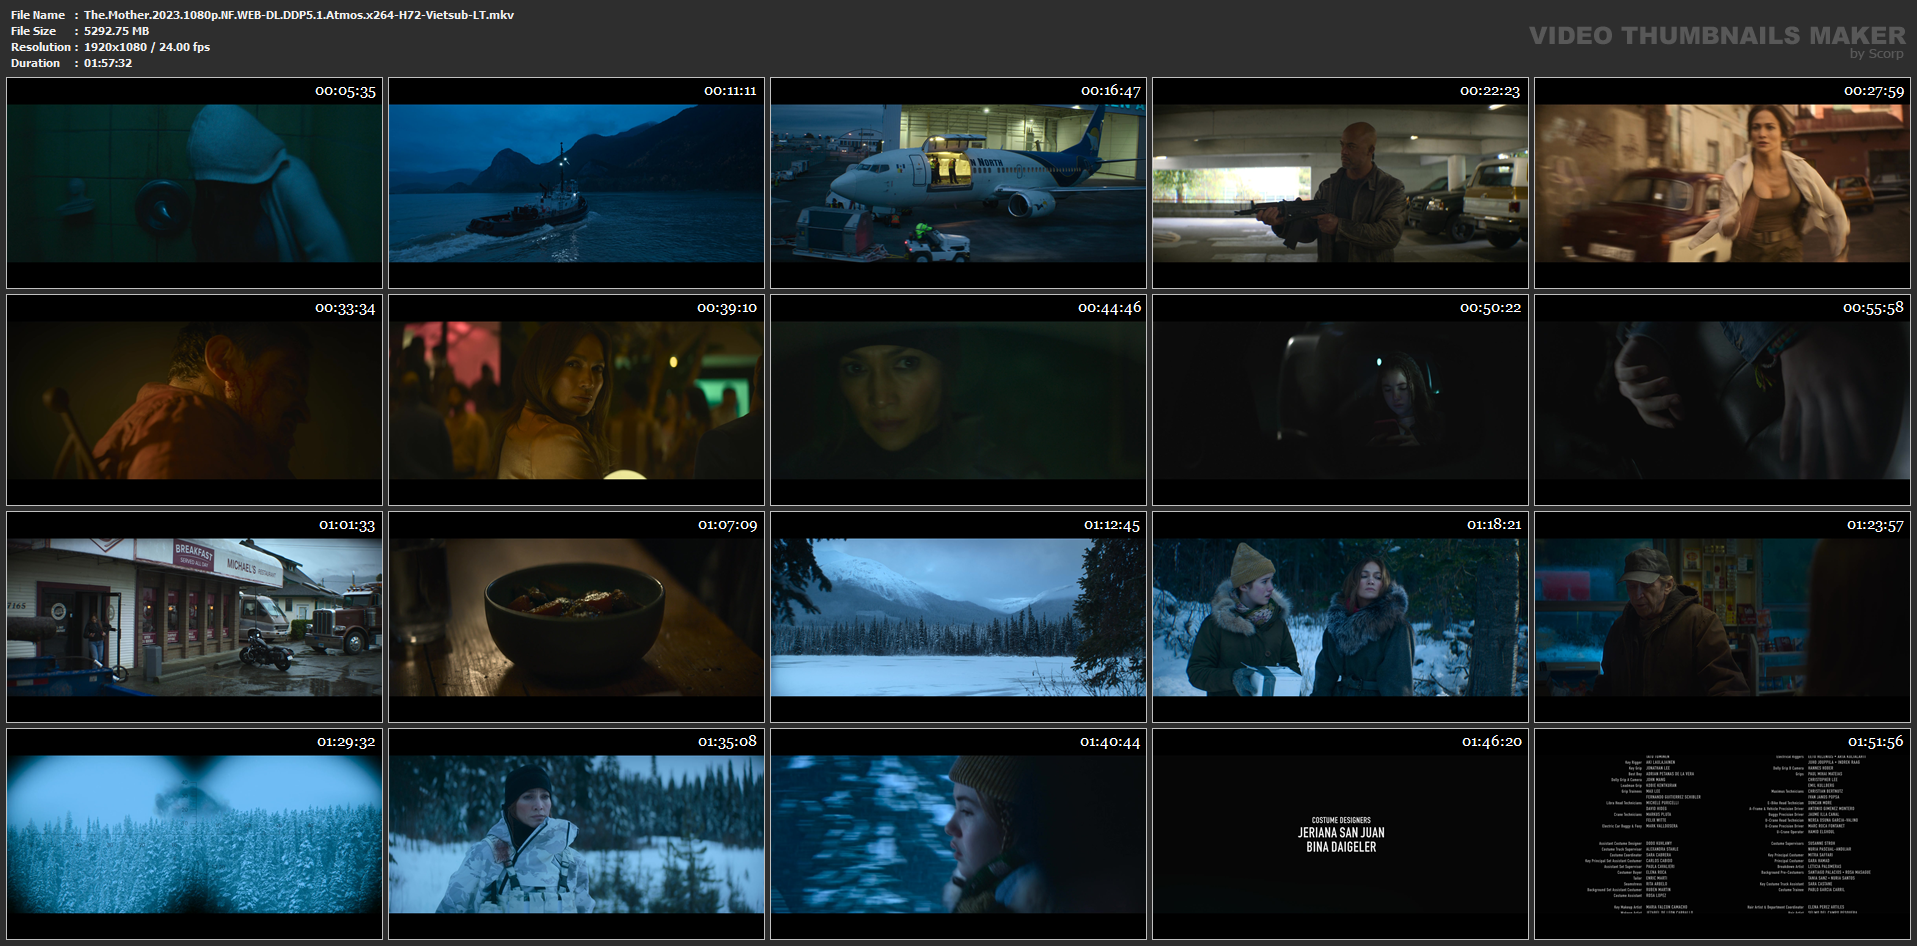Click the timestamp 00:50:22
Screen dimensions: 1917x946
point(1490,308)
